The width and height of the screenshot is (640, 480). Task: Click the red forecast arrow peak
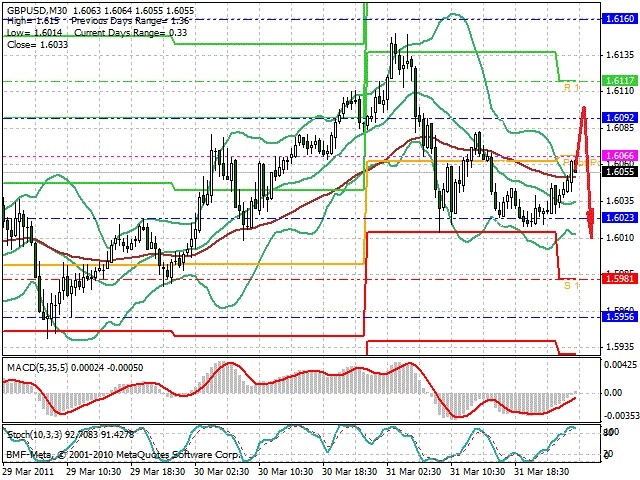click(x=584, y=108)
